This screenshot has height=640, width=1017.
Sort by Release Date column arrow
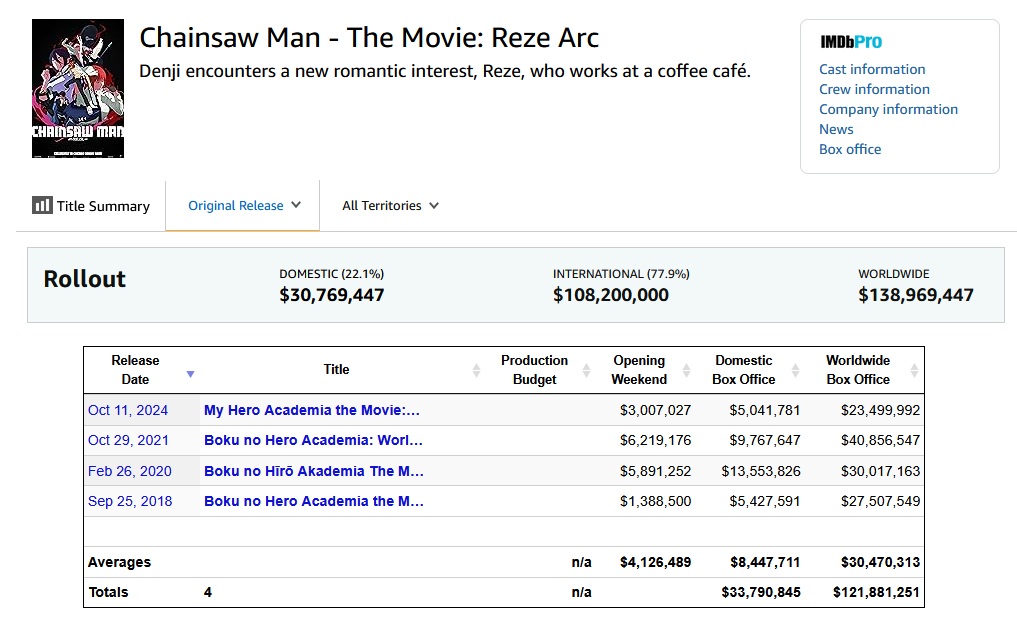click(190, 374)
